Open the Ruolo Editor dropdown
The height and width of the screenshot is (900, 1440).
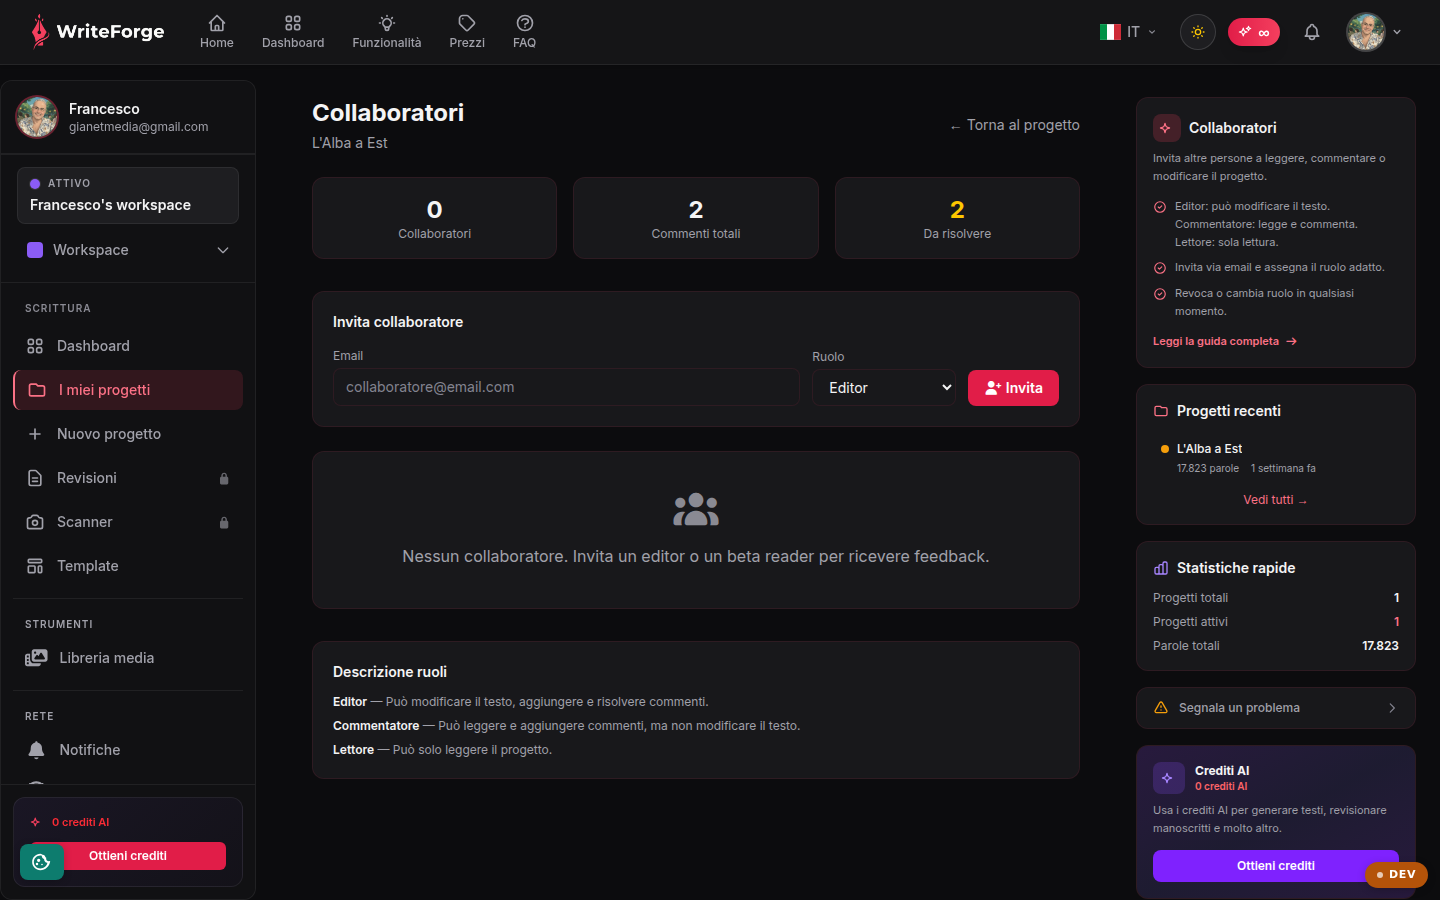pyautogui.click(x=884, y=388)
